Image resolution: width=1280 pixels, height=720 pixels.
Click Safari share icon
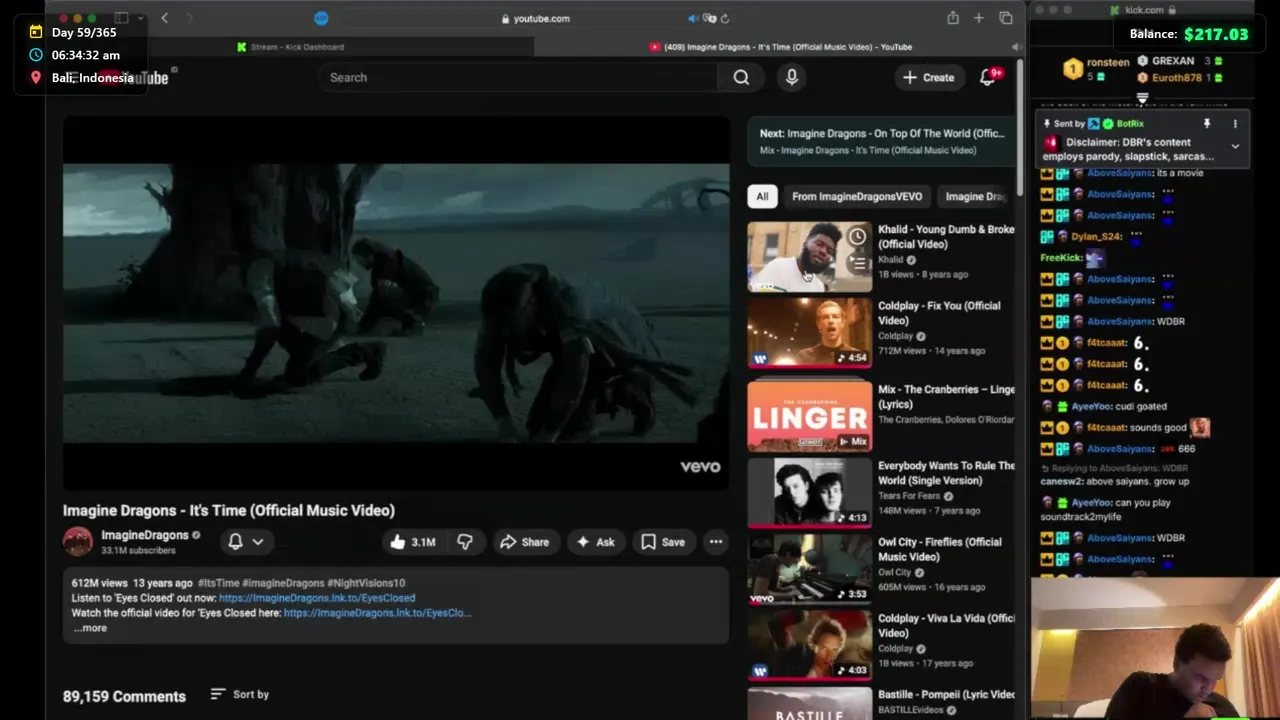tap(953, 18)
